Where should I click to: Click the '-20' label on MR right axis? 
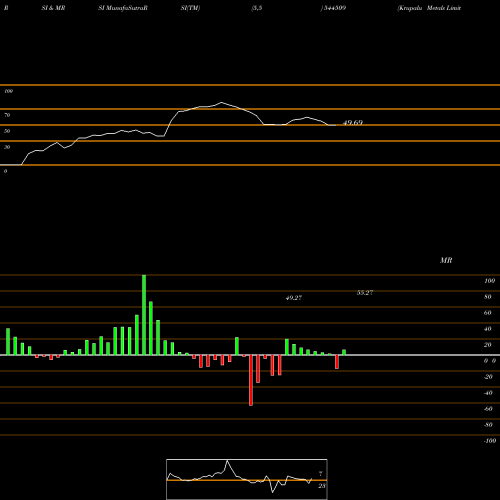(x=488, y=377)
